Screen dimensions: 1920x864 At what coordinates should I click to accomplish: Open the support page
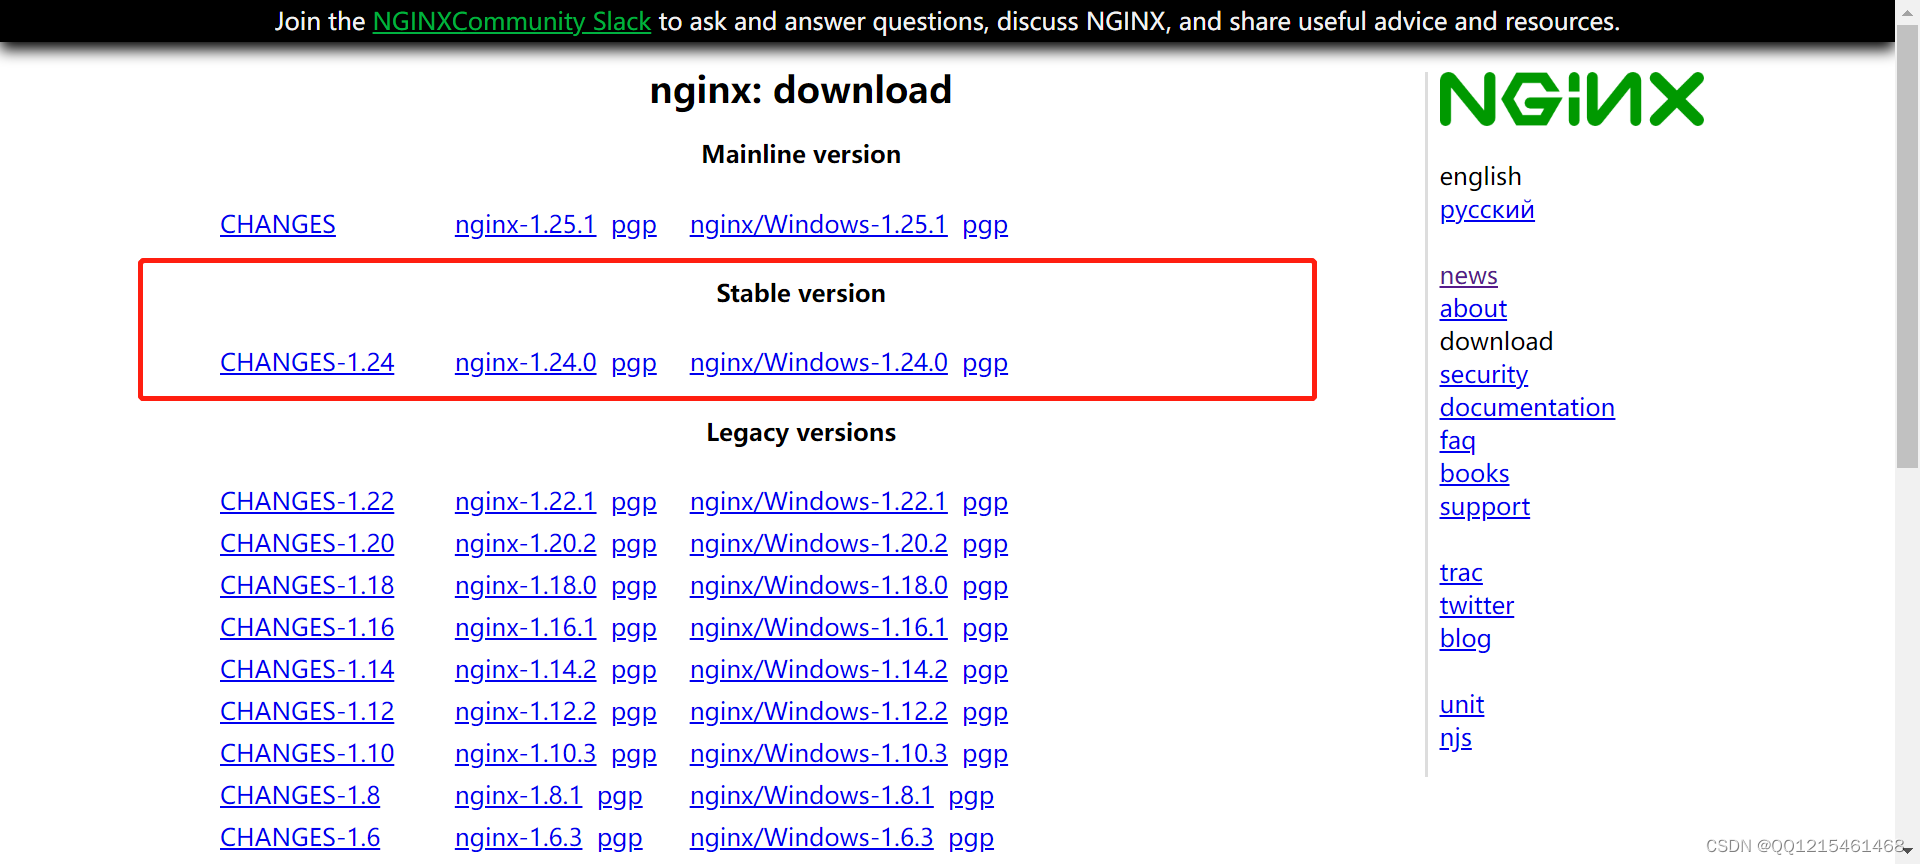[x=1484, y=506]
